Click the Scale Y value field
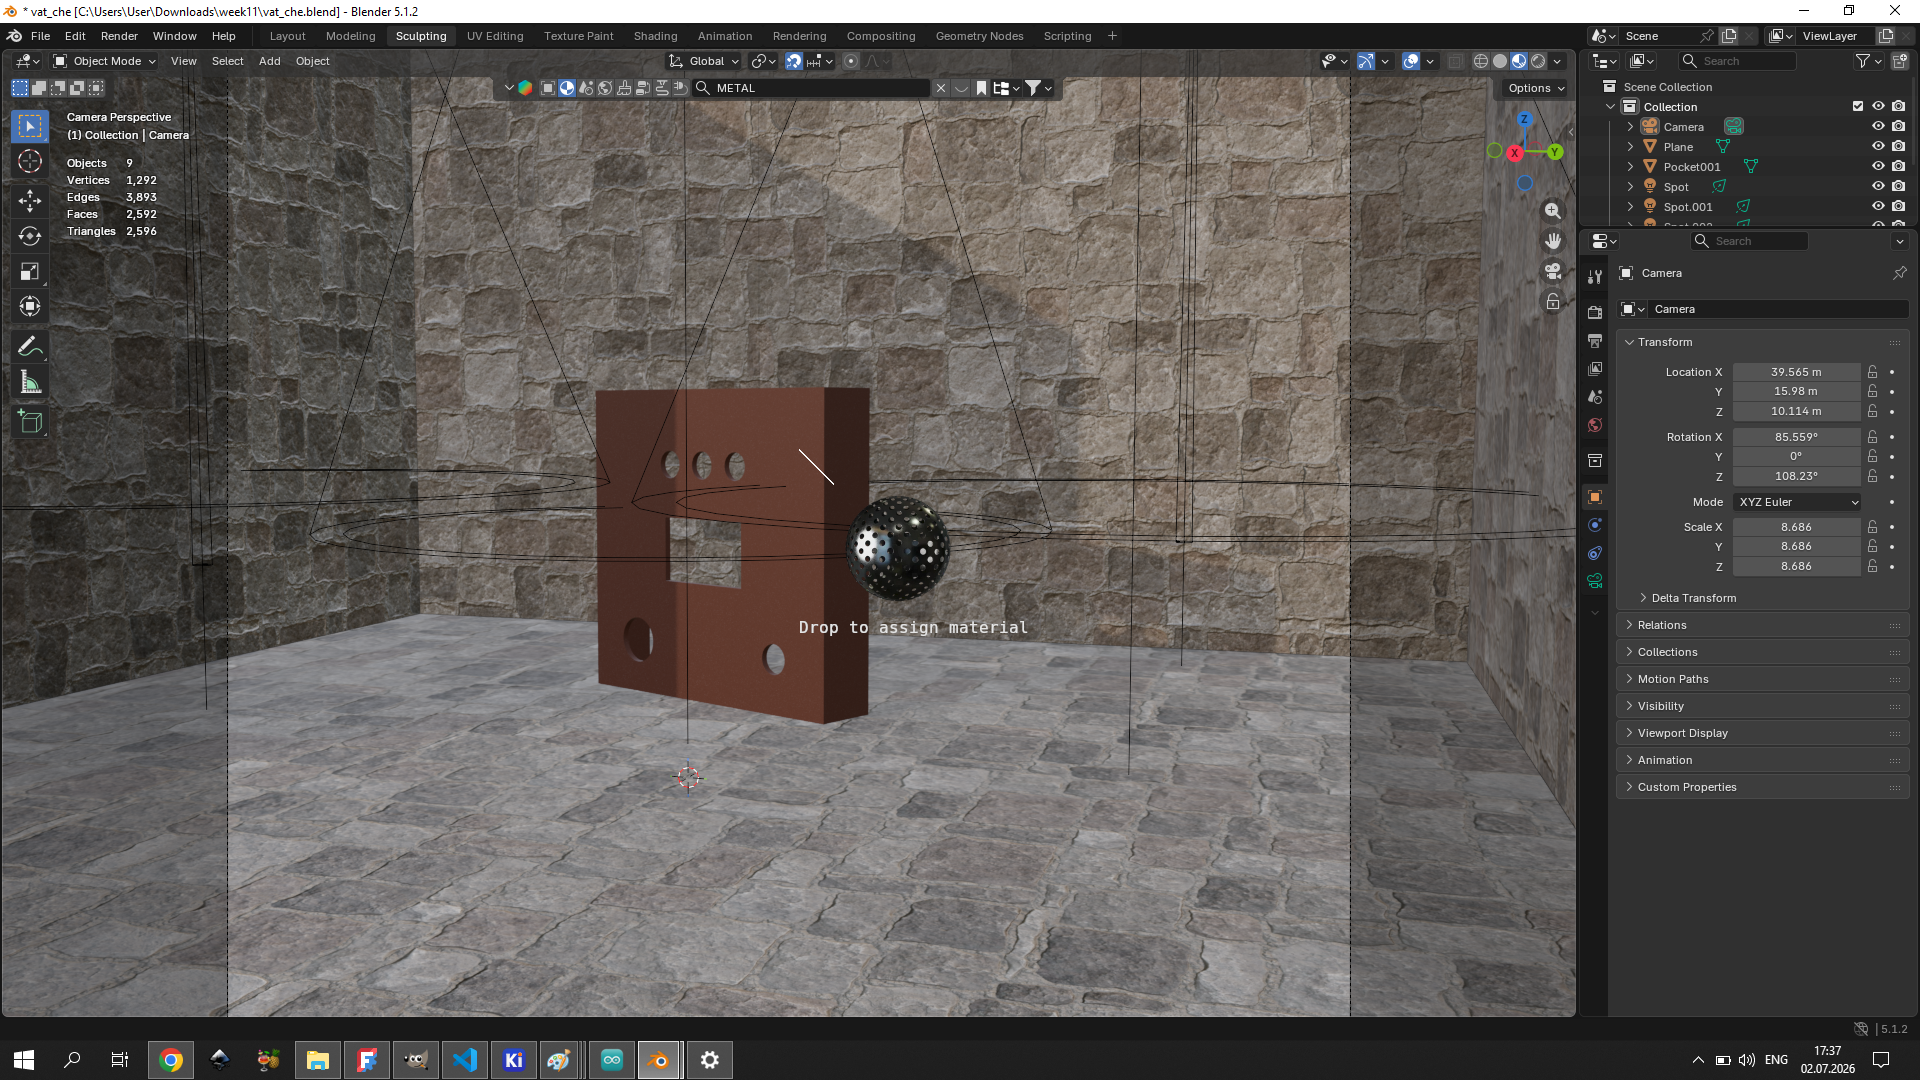 point(1796,546)
